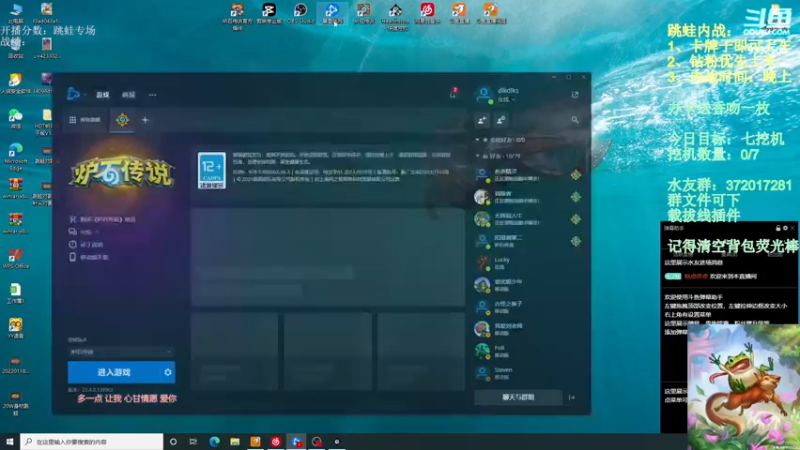Screen dimensions: 800x450
Task: Open chat with friend FoR
Action: tap(527, 352)
